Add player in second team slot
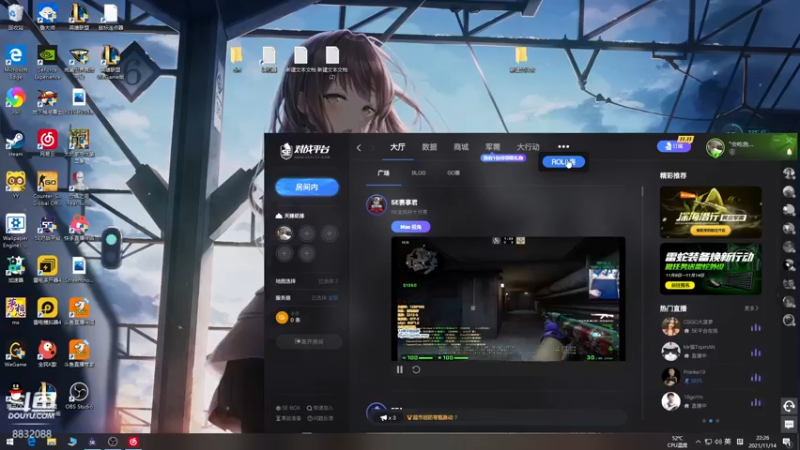This screenshot has width=800, height=450. 307,233
